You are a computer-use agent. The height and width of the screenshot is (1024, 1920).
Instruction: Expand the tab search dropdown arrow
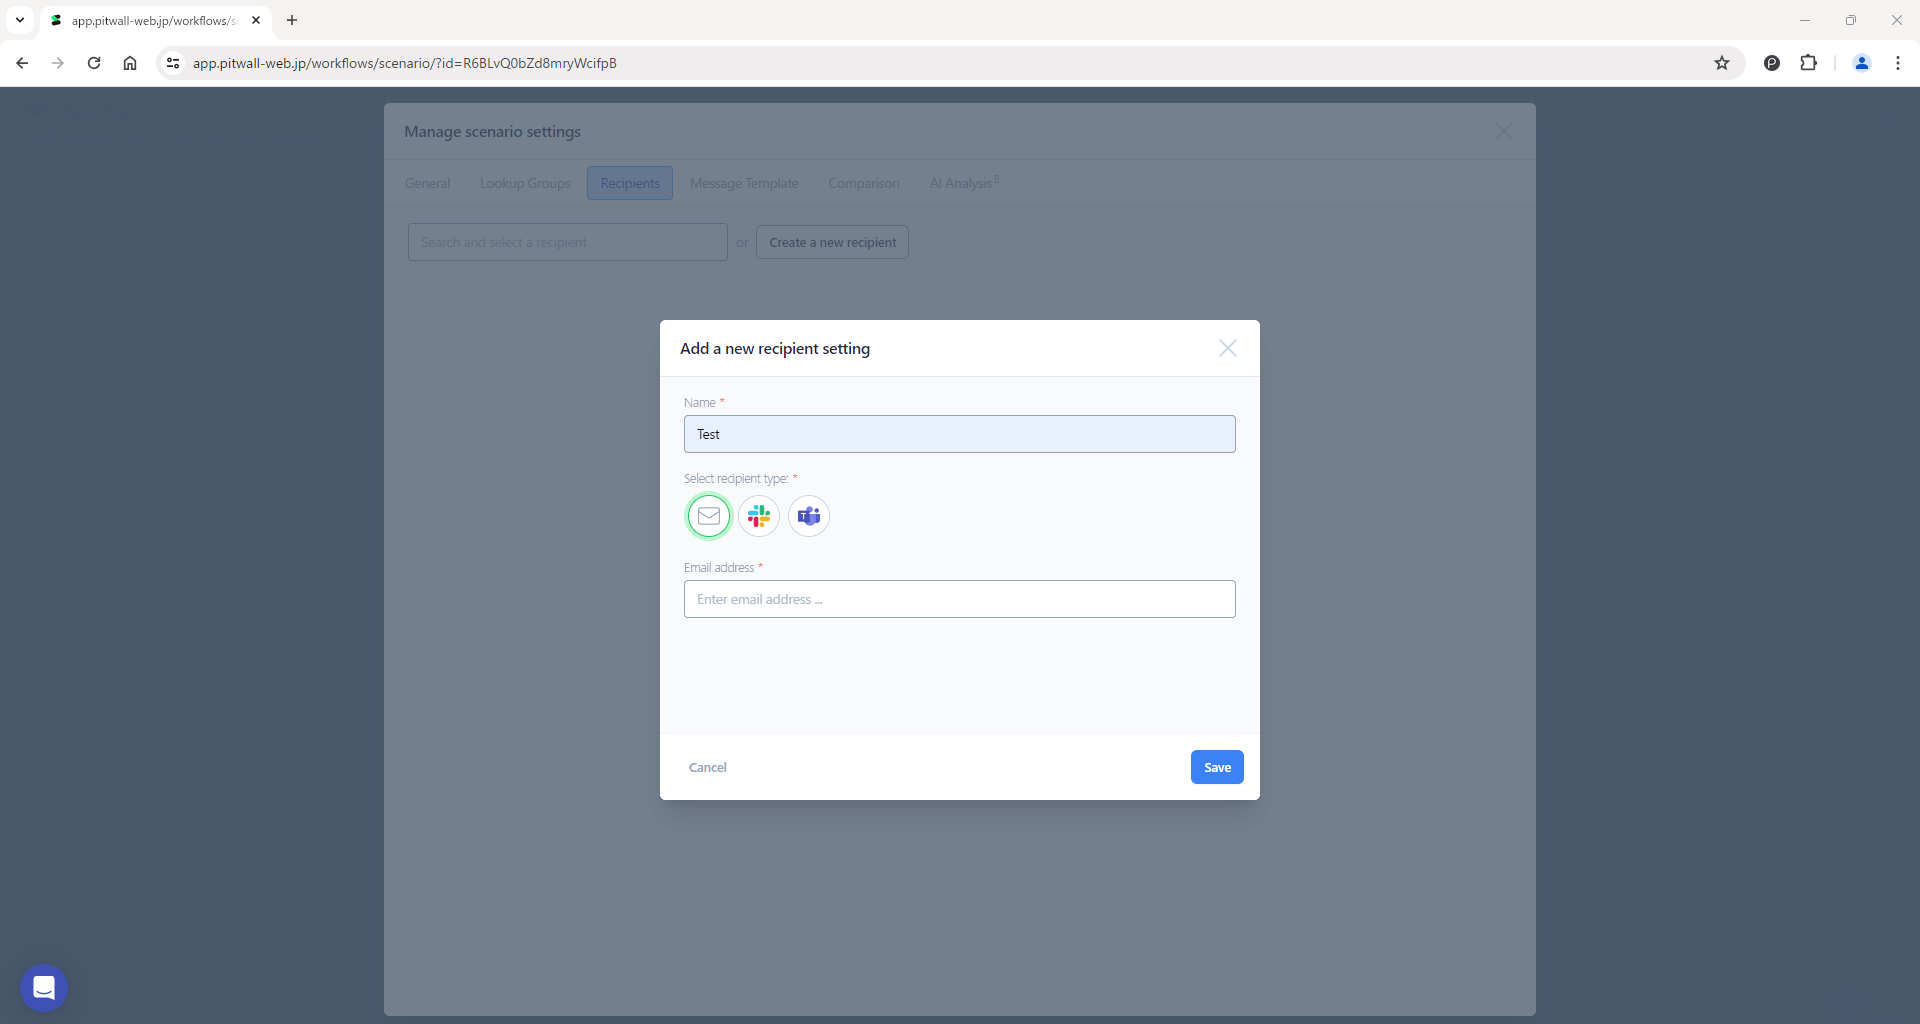tap(20, 20)
